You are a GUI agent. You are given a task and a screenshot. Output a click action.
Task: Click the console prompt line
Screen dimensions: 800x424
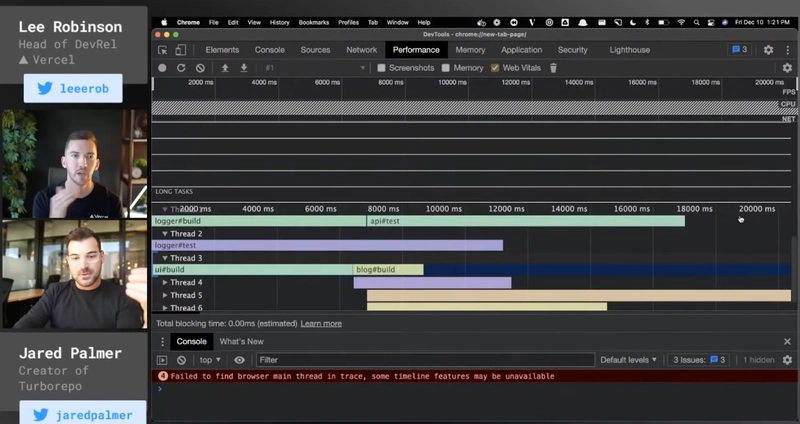[476, 389]
